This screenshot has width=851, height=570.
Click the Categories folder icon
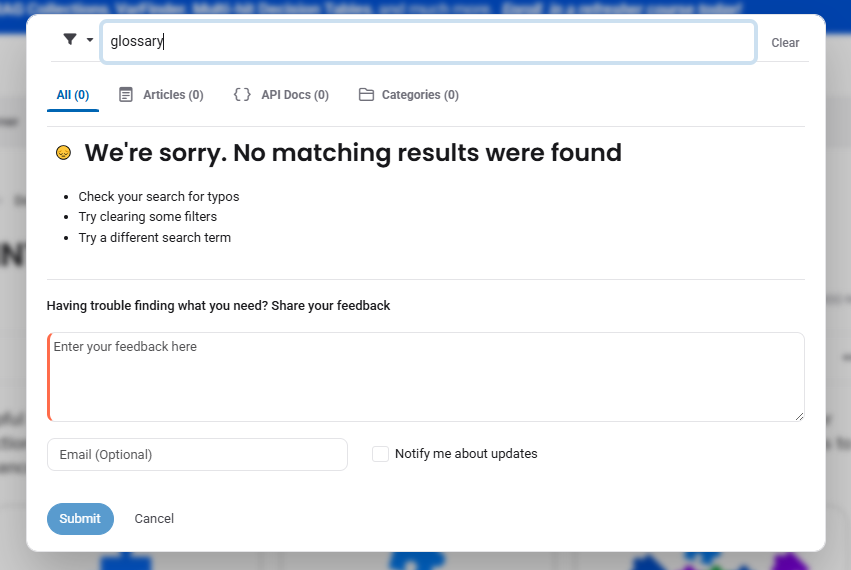pos(366,94)
